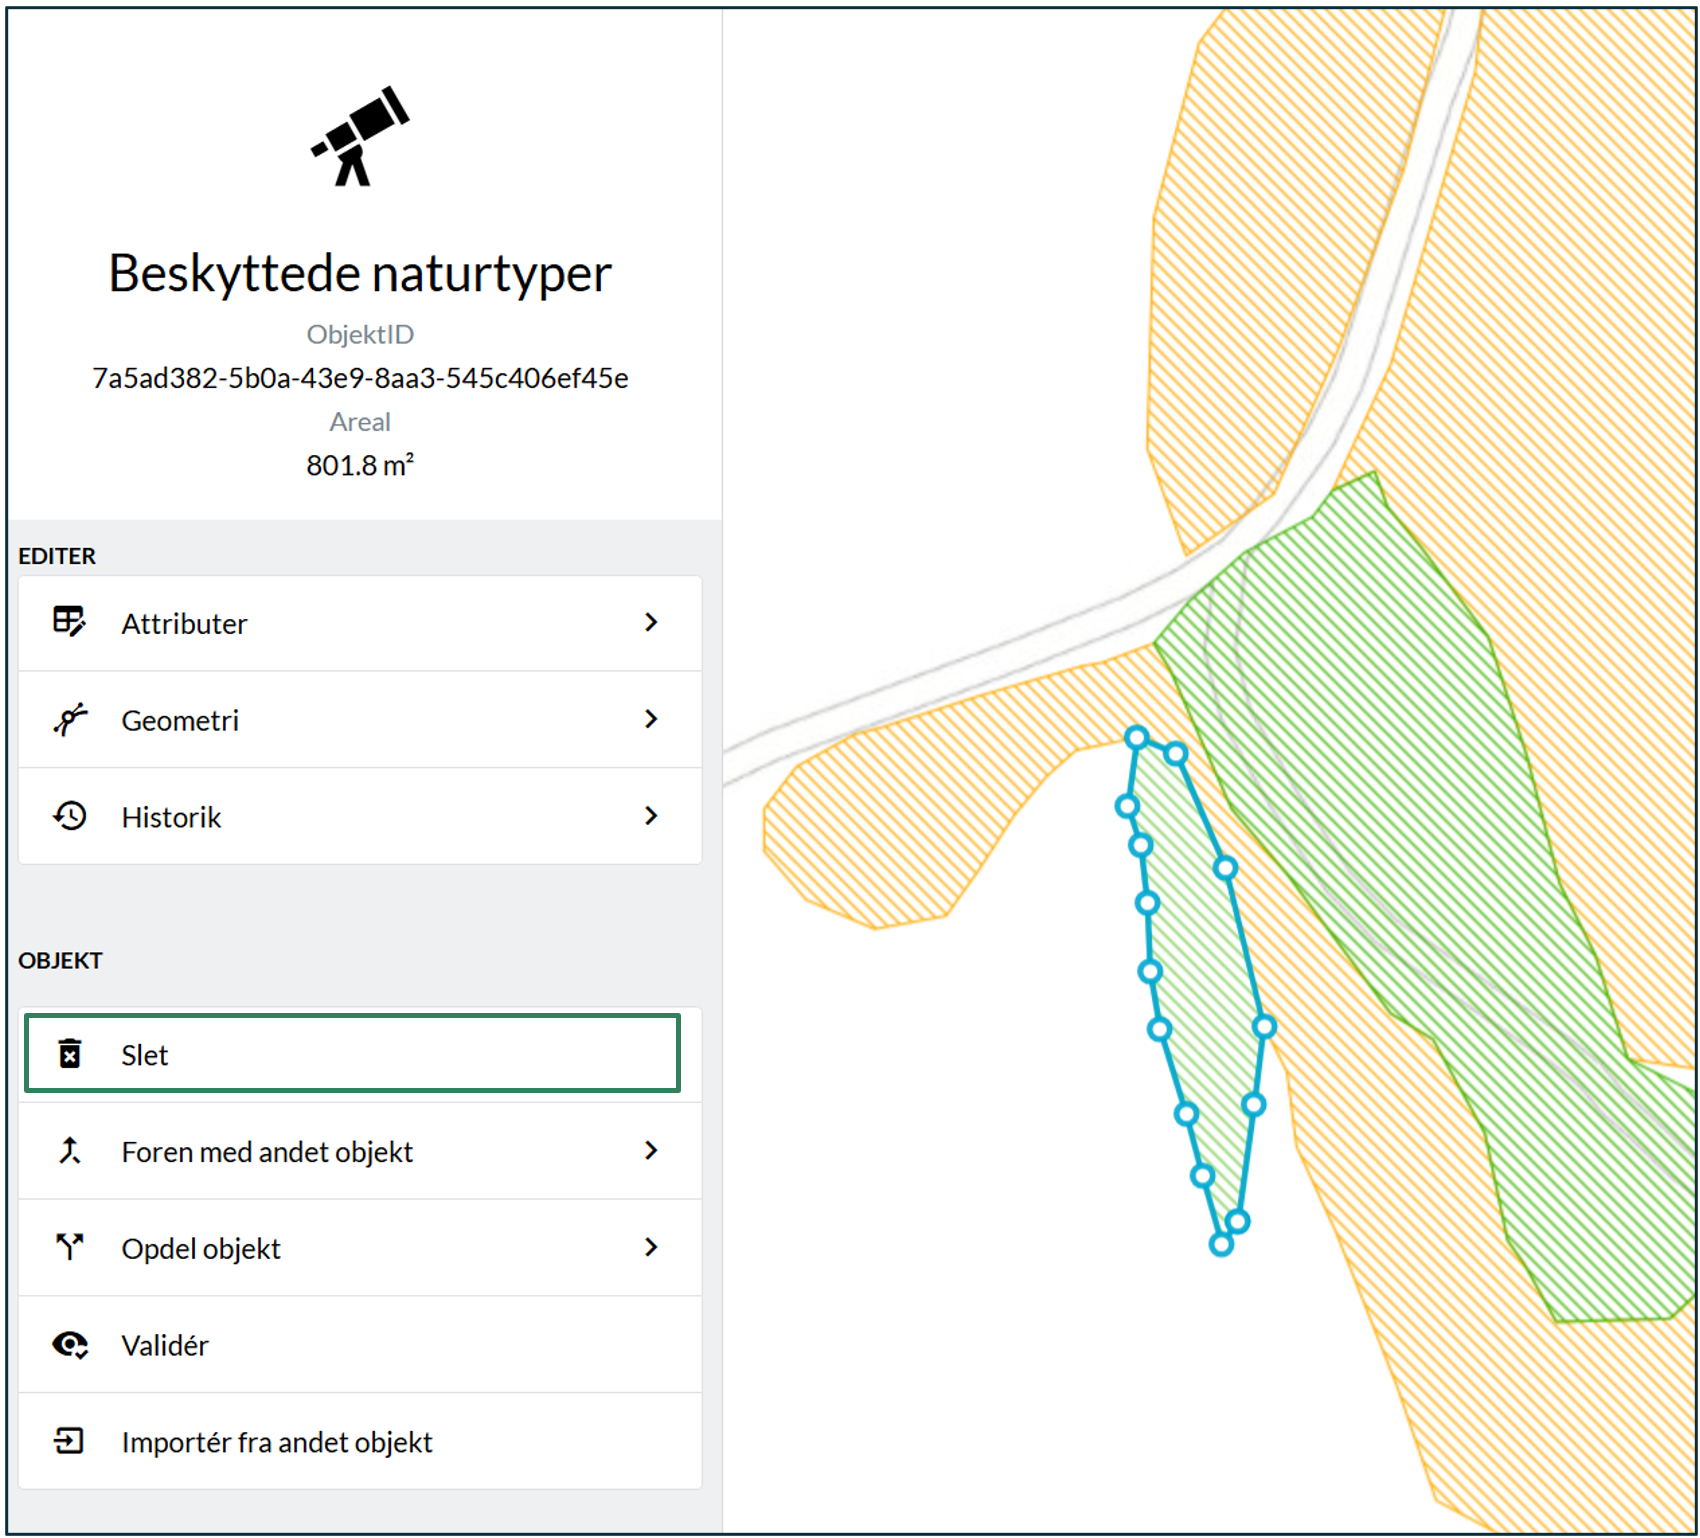Choose Validér from the Objekt section
Viewport: 1700px width, 1538px height.
(165, 1345)
